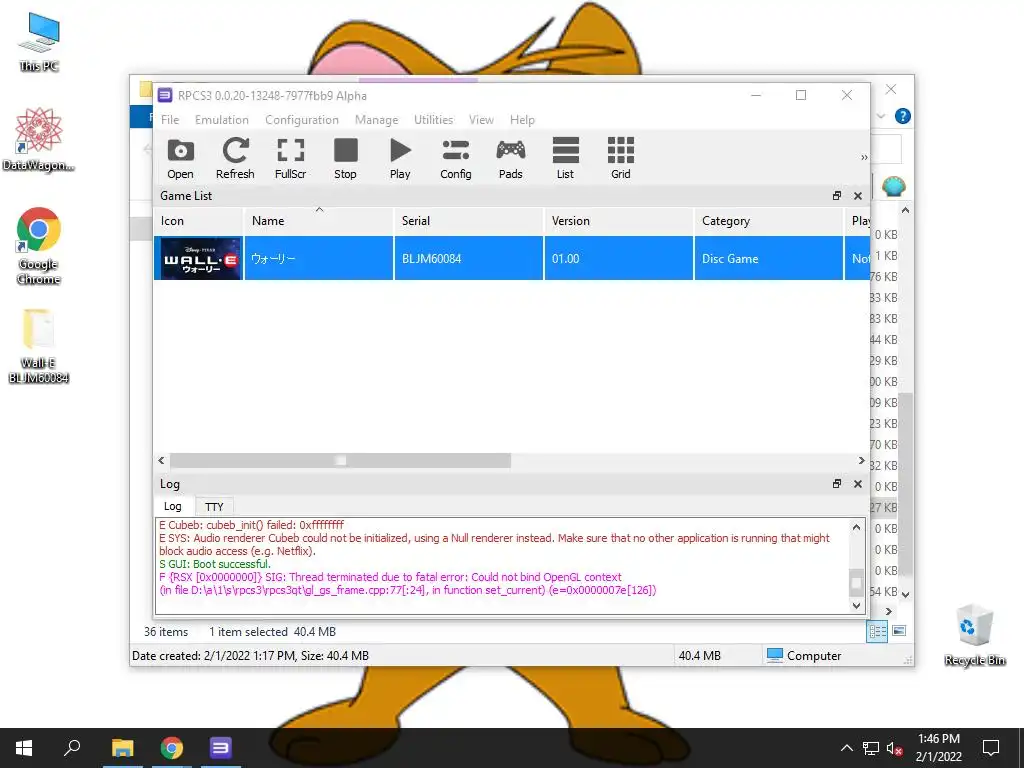Click Explorer file list scroll down arrow
This screenshot has height=768, width=1024.
(905, 594)
